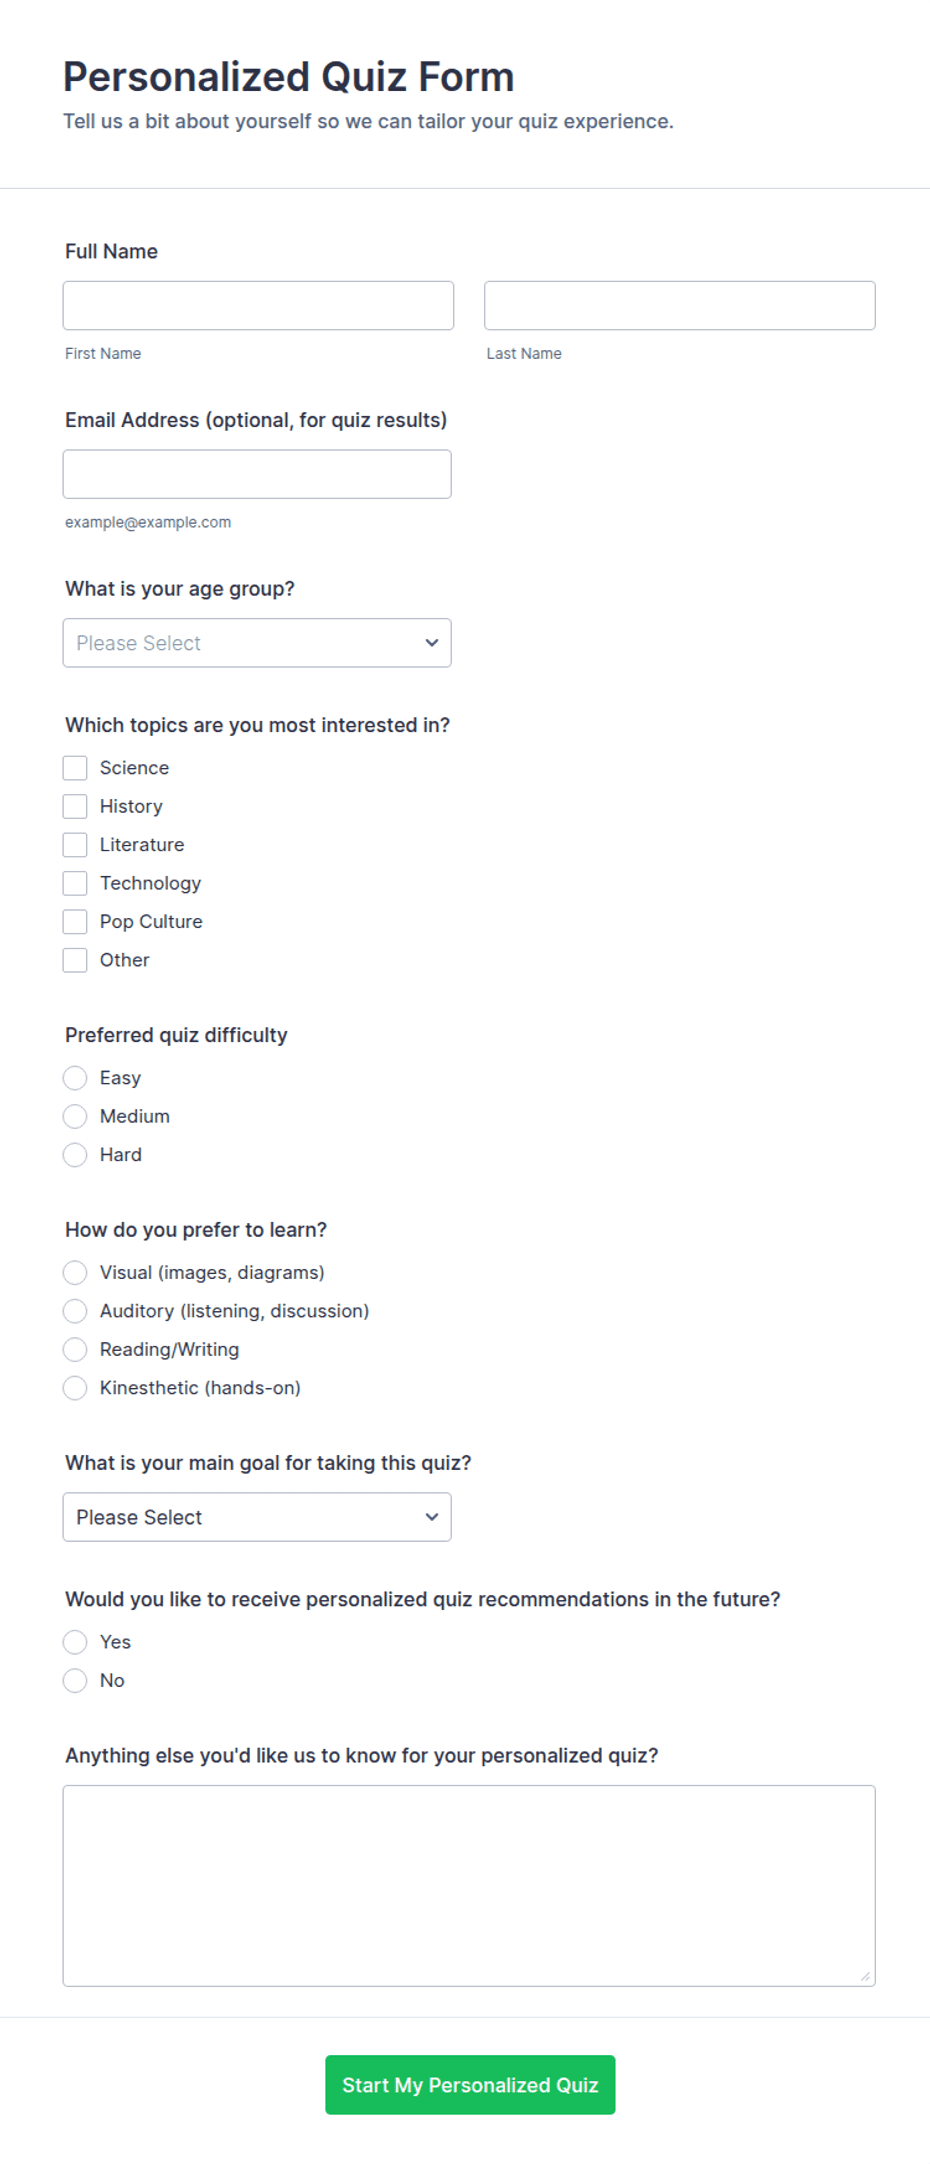This screenshot has height=2164, width=930.
Task: Choose Yes for future recommendations
Action: pos(75,1642)
